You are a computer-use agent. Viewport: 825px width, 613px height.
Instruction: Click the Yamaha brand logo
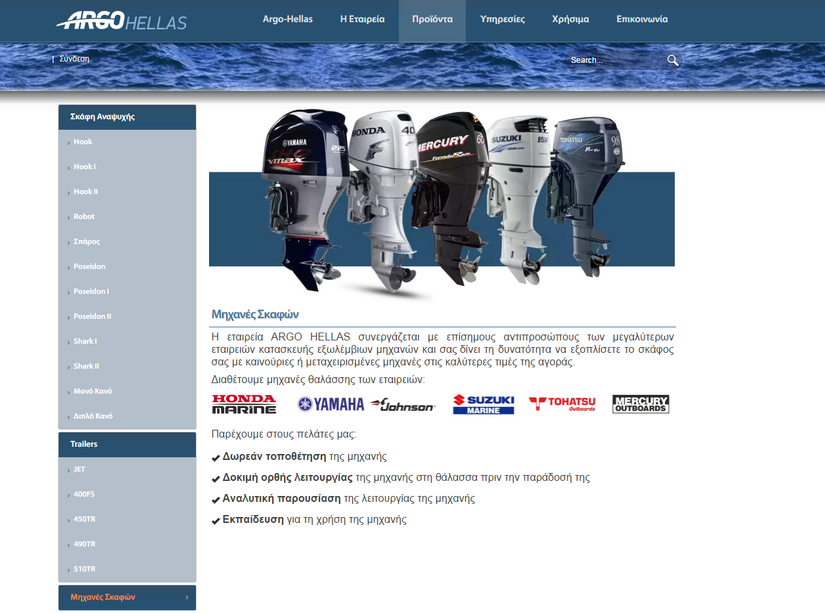tap(330, 404)
